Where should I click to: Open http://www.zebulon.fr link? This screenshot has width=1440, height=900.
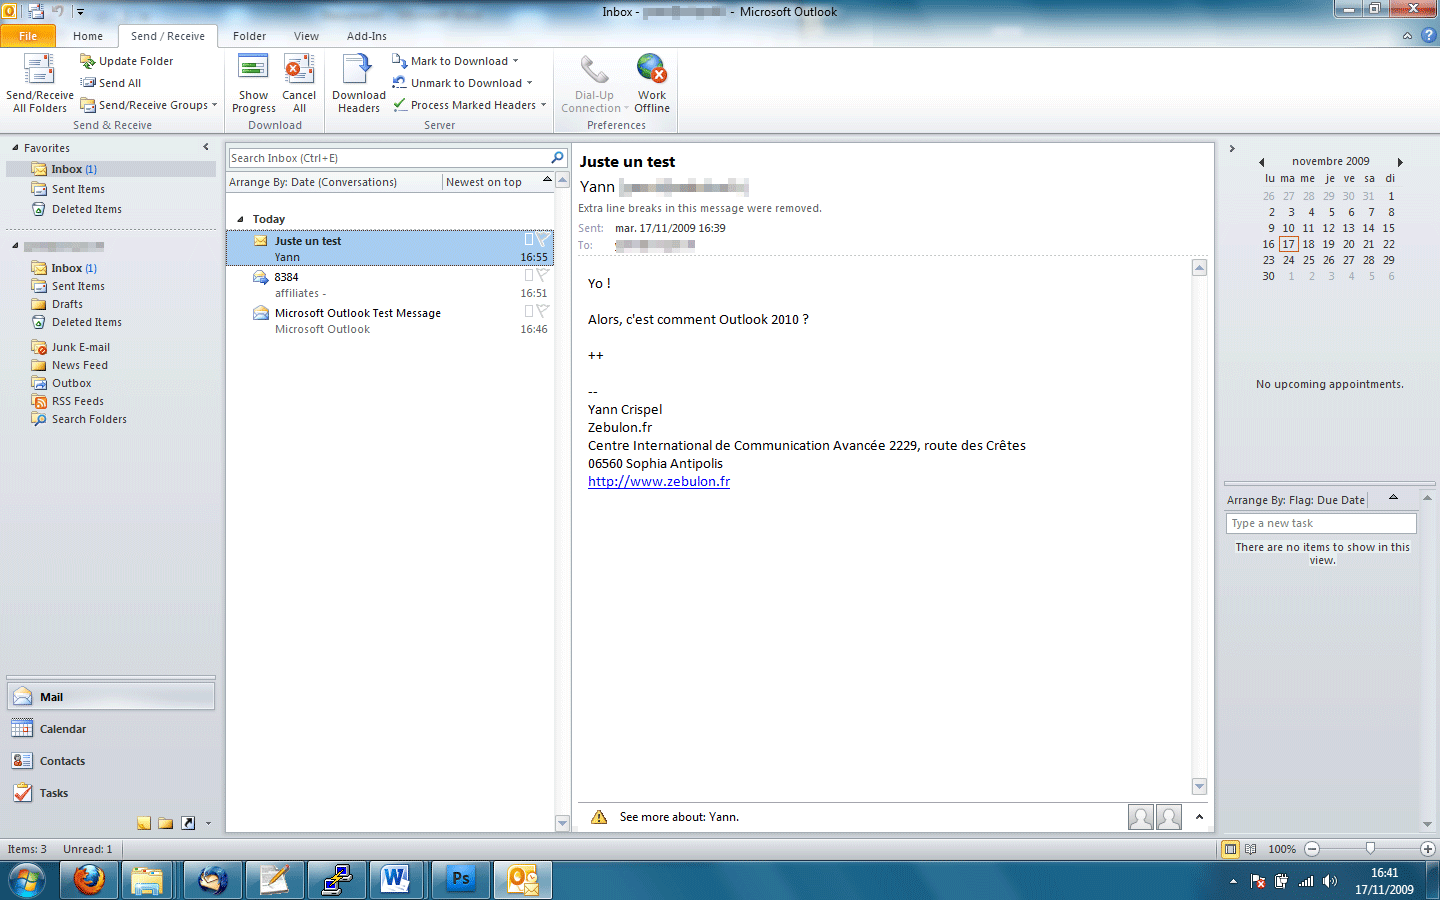click(x=659, y=481)
